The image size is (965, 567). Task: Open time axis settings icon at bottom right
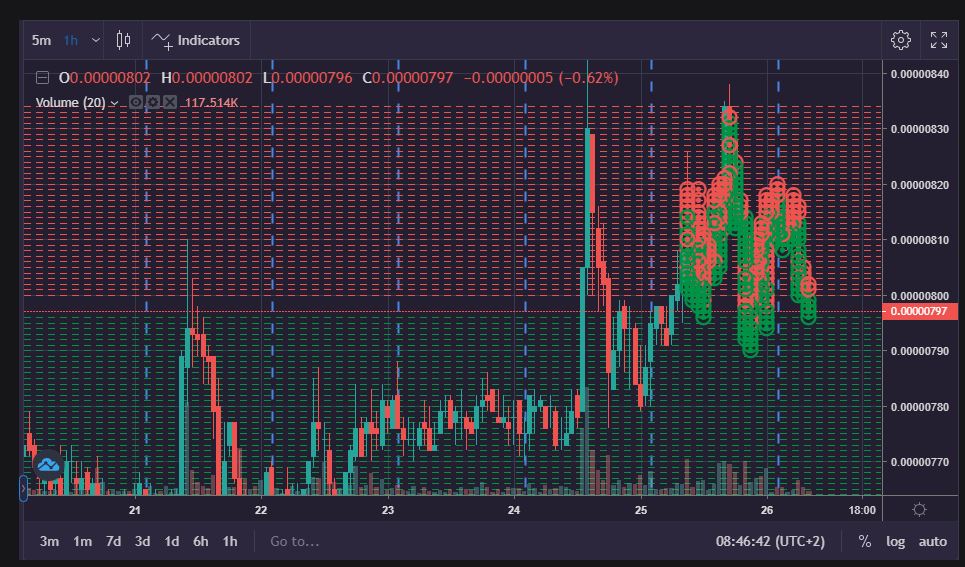click(919, 509)
